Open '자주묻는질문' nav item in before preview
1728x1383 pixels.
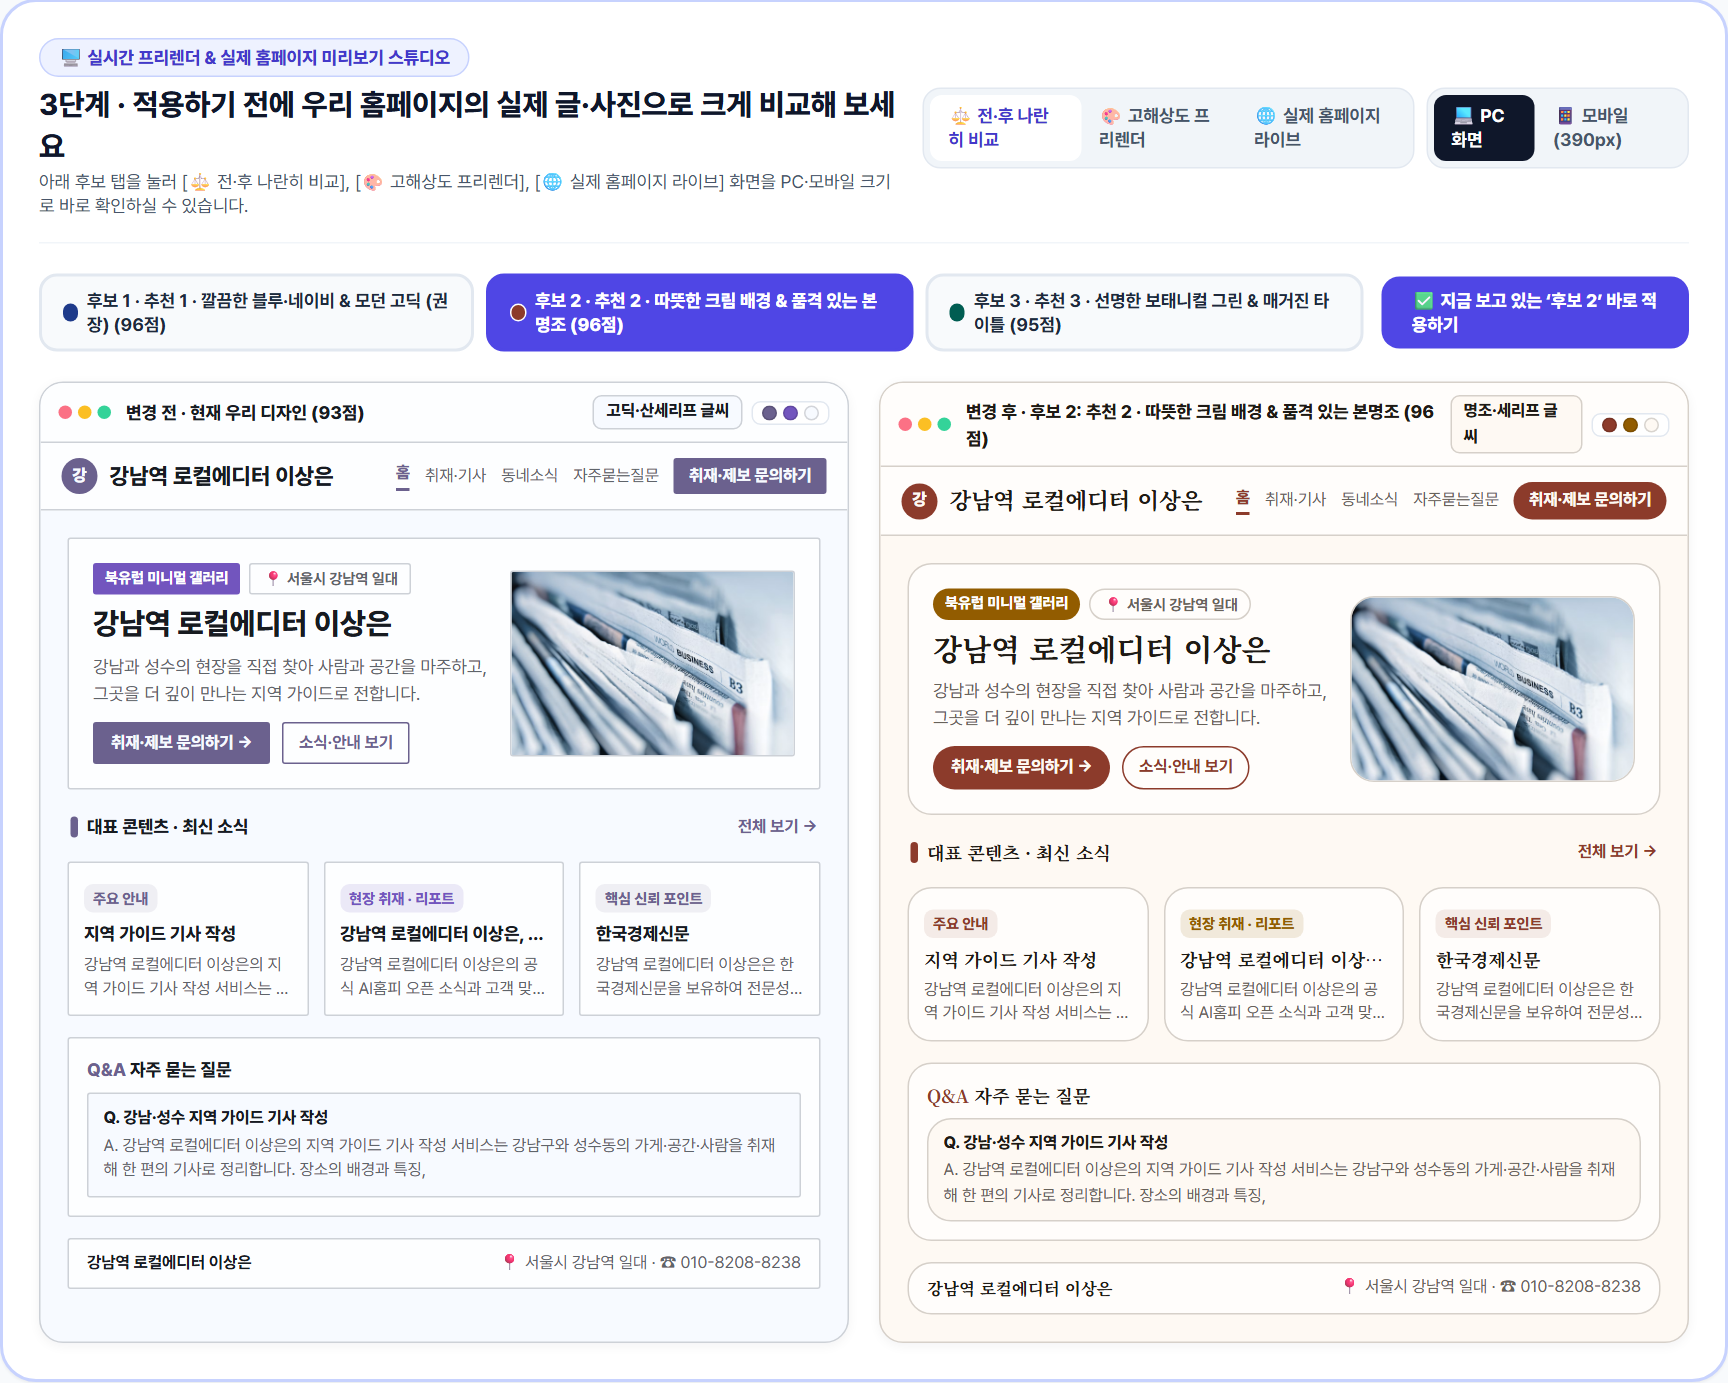pos(616,476)
